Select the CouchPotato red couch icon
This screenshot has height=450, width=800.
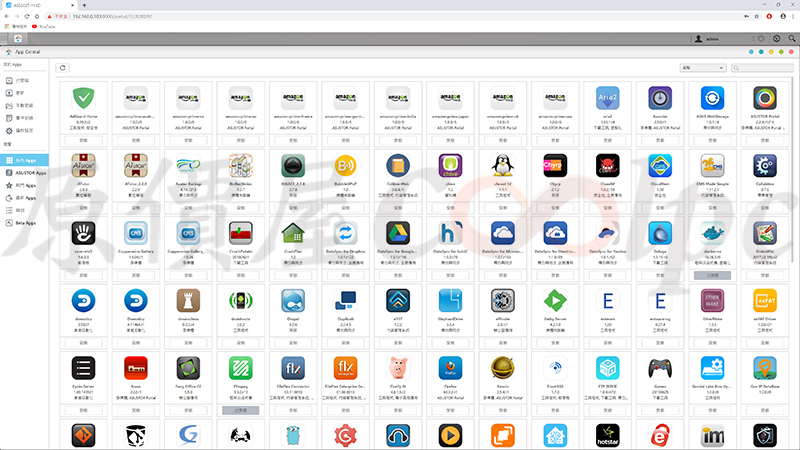click(241, 233)
